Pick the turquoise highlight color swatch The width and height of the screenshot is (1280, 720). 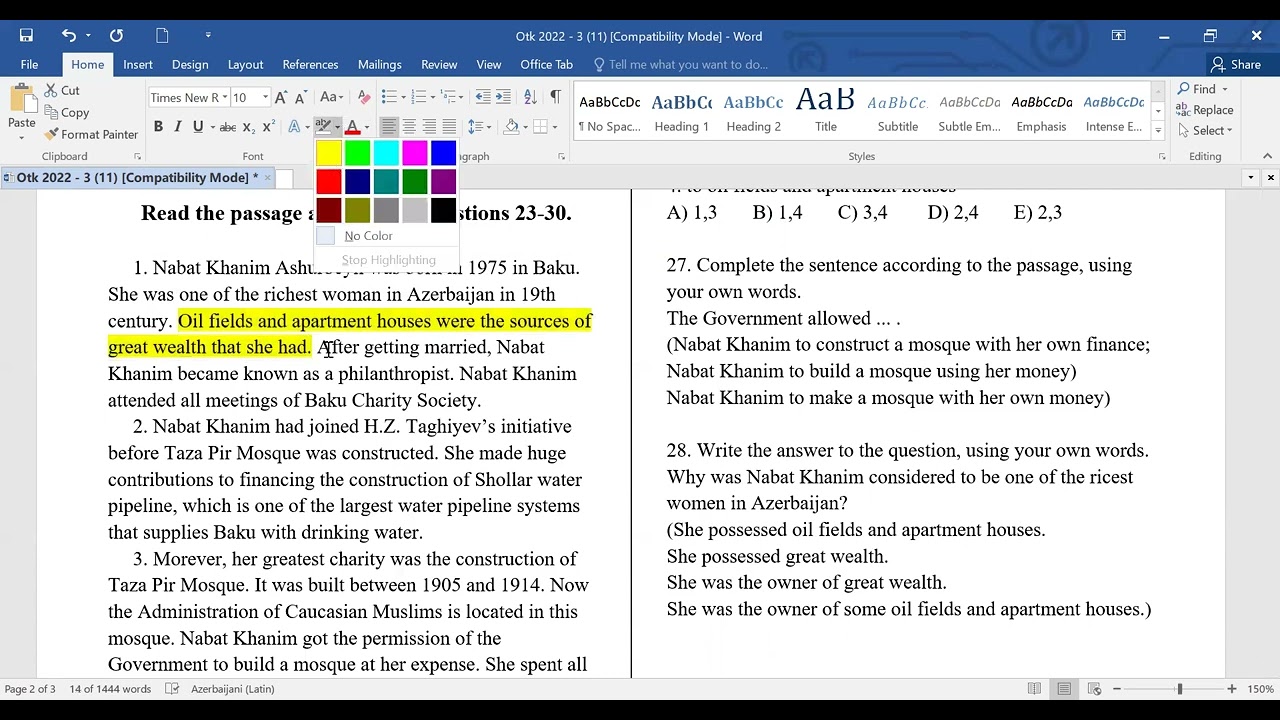386,153
